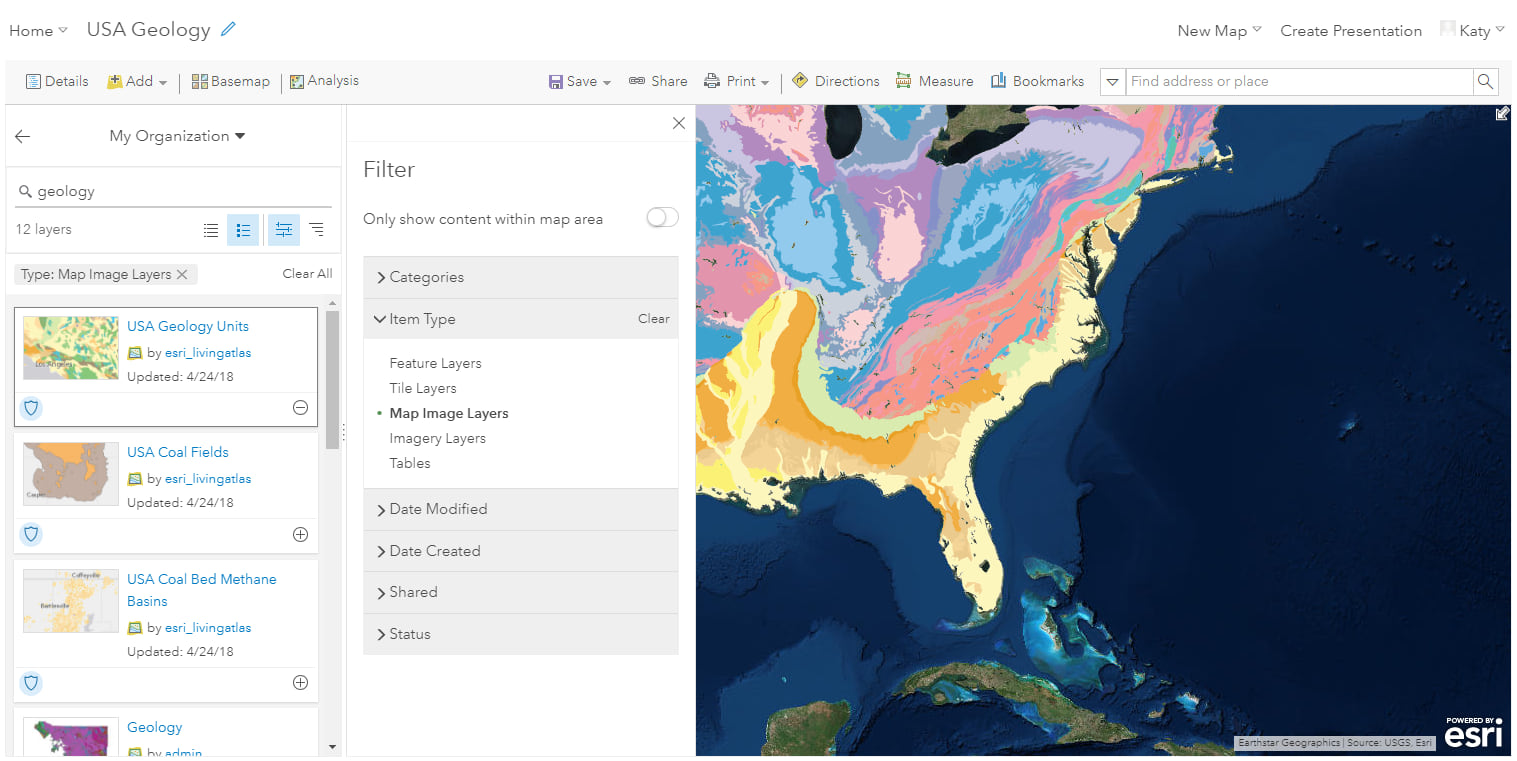Open the map Details panel
This screenshot has width=1517, height=761.
click(56, 81)
